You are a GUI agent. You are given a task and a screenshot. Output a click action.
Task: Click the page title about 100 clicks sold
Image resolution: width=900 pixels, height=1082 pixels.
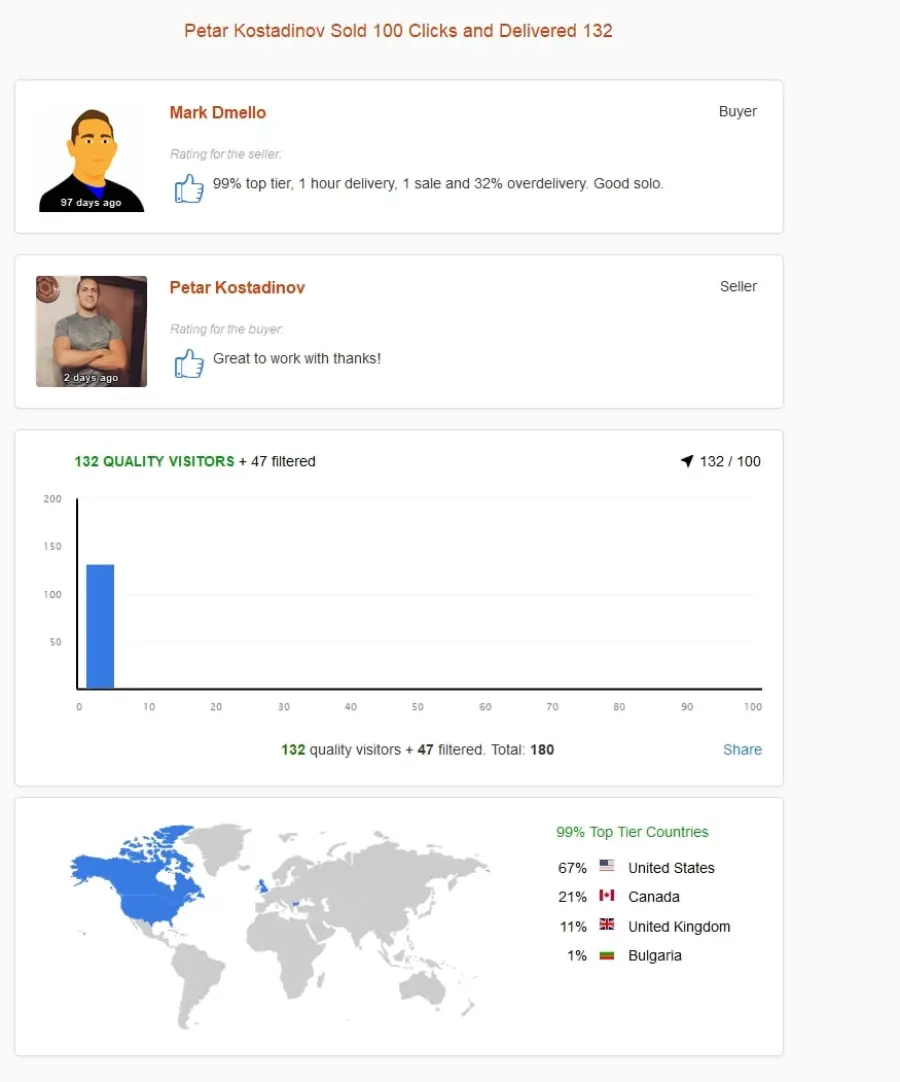pos(398,31)
